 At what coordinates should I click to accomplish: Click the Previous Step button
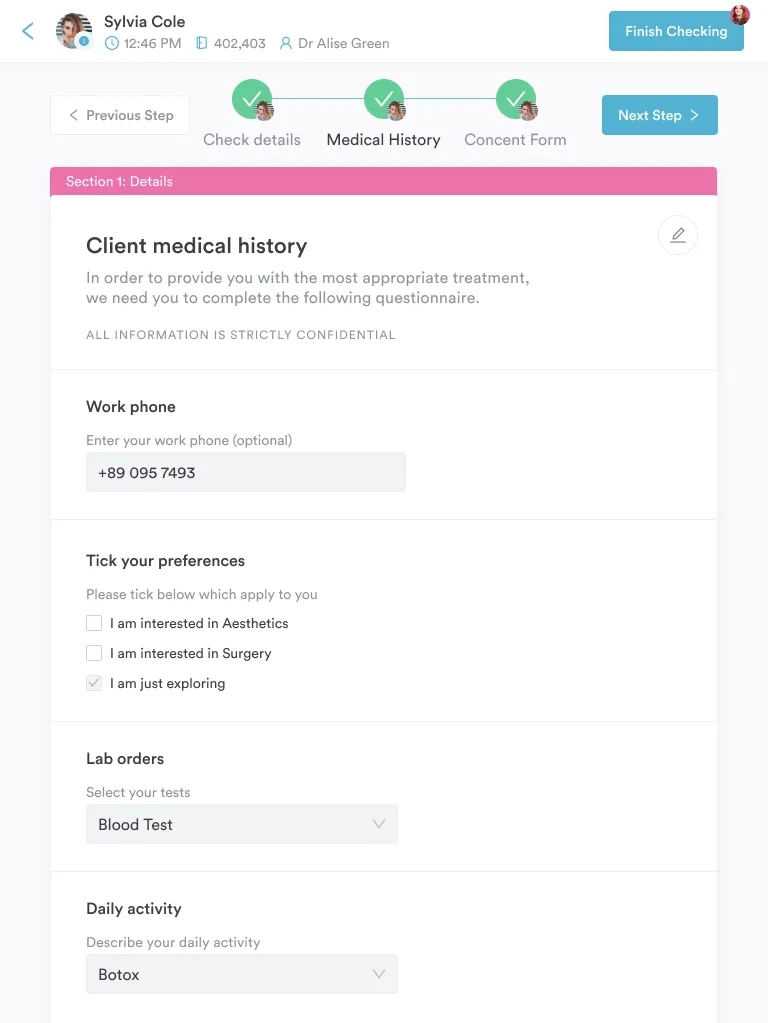pyautogui.click(x=119, y=115)
